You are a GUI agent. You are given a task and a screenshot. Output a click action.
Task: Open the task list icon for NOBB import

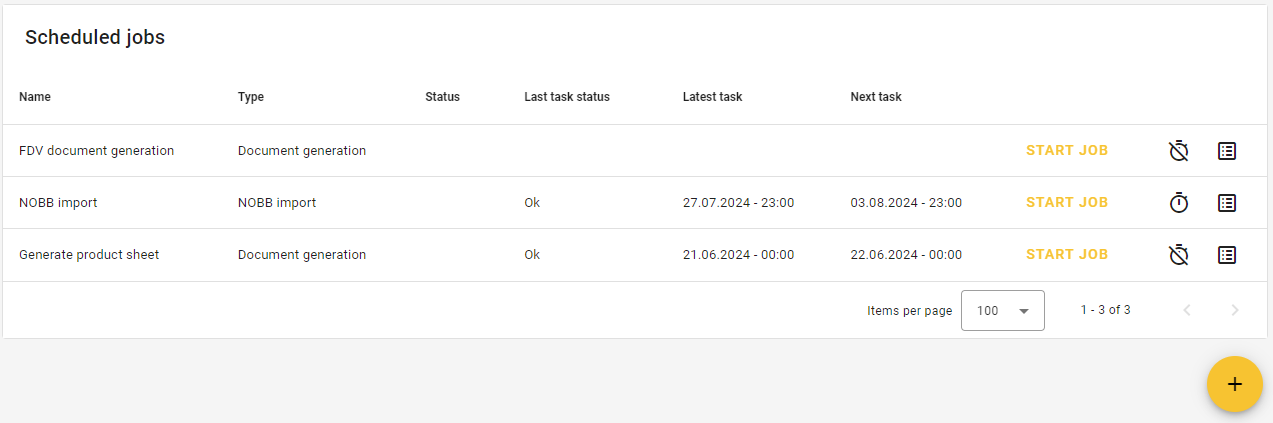click(x=1227, y=203)
